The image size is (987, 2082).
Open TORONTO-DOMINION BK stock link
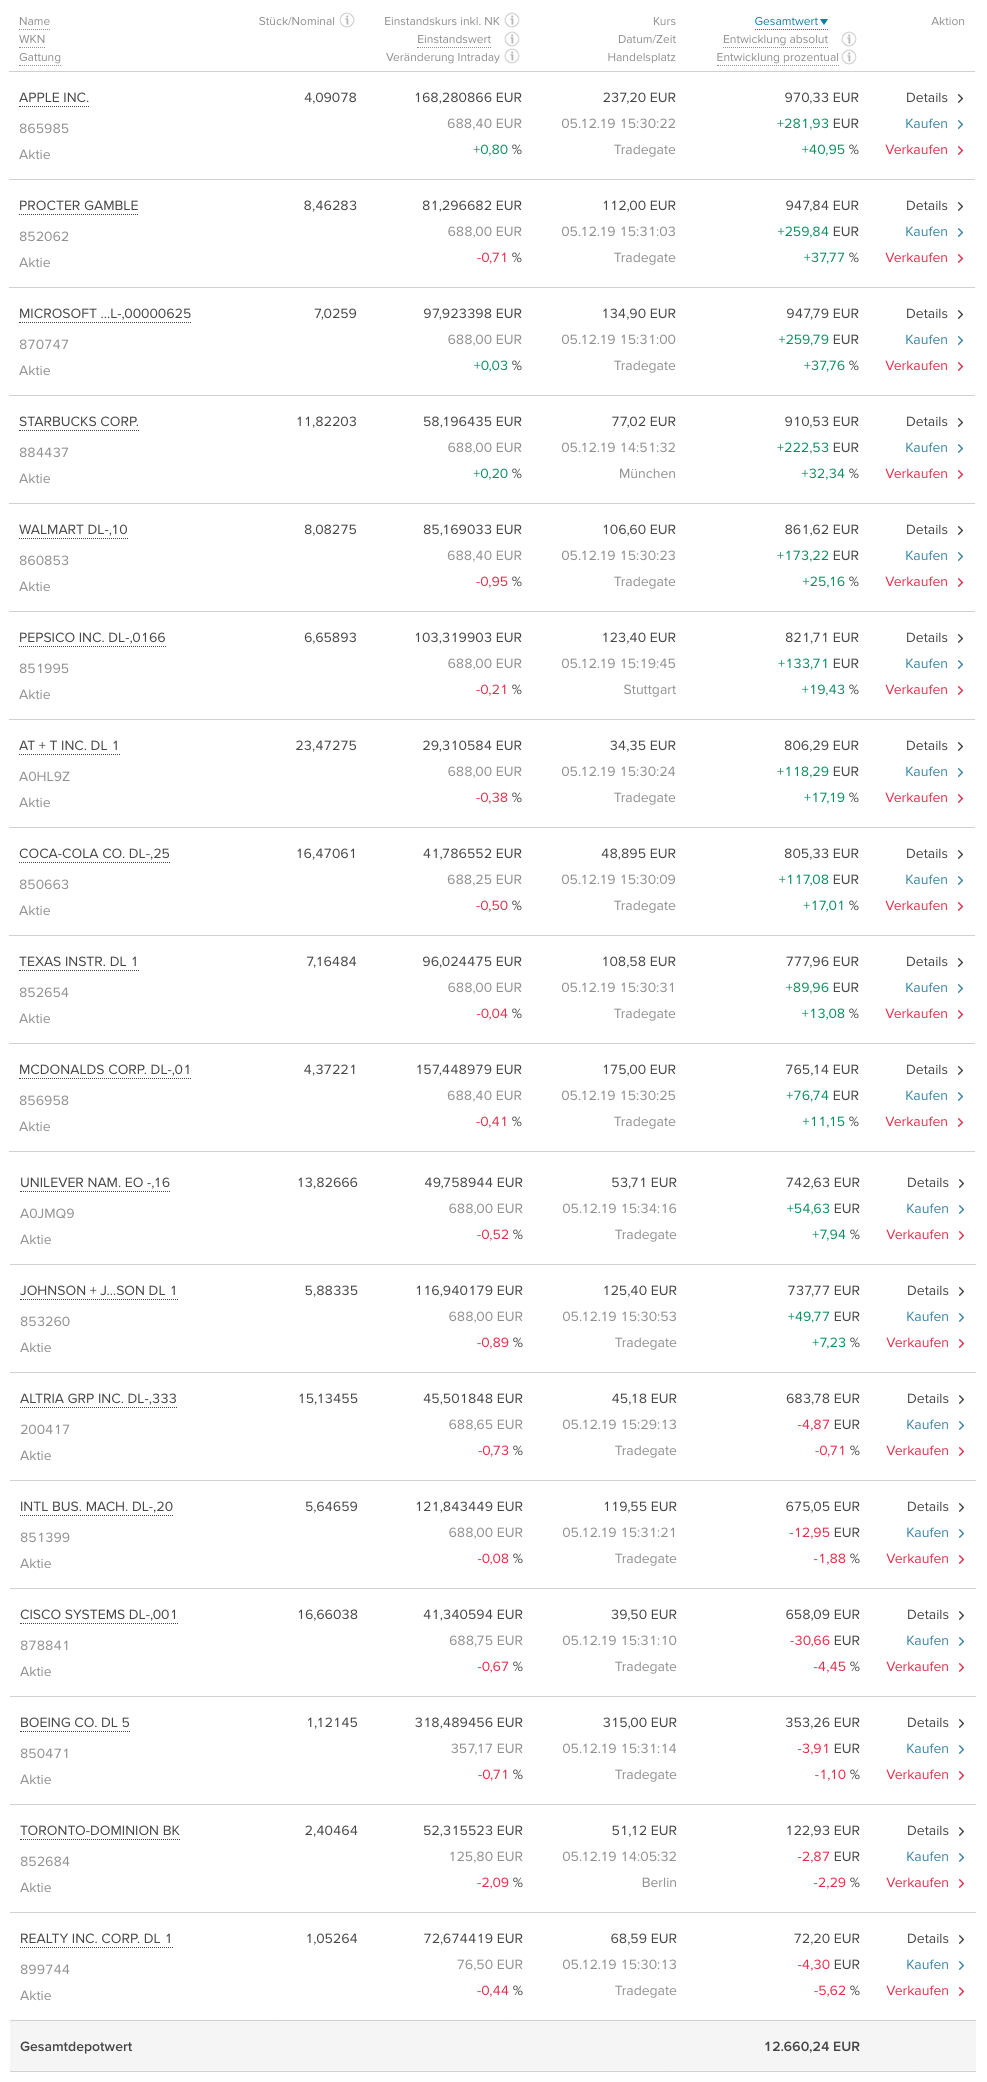coord(100,1831)
